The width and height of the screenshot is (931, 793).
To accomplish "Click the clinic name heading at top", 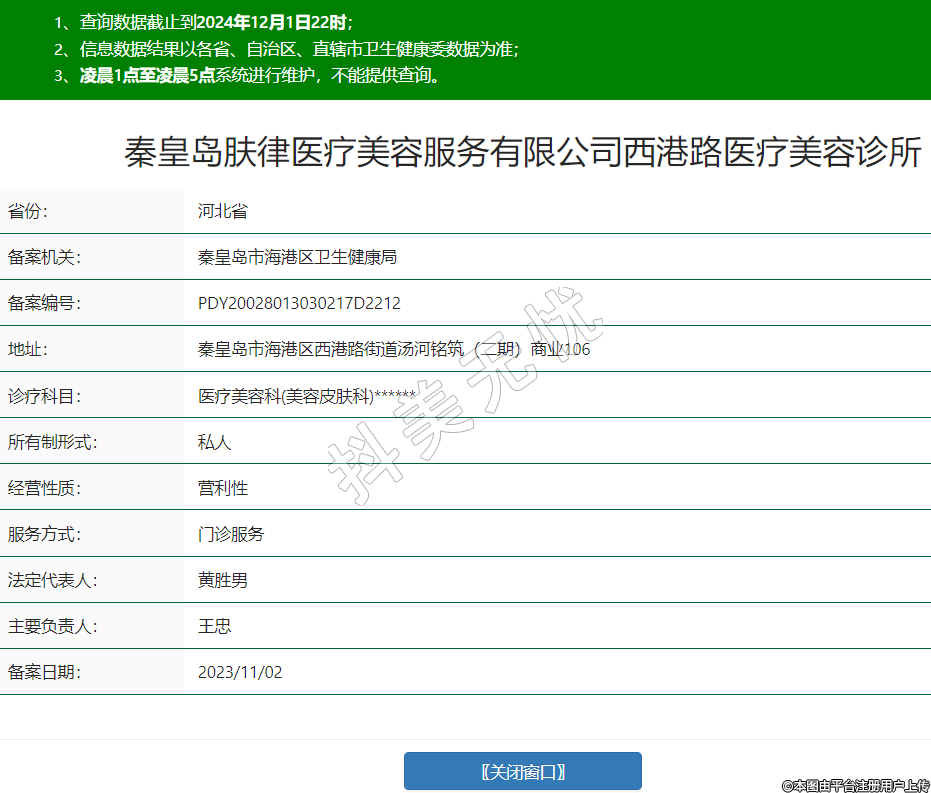I will (522, 153).
